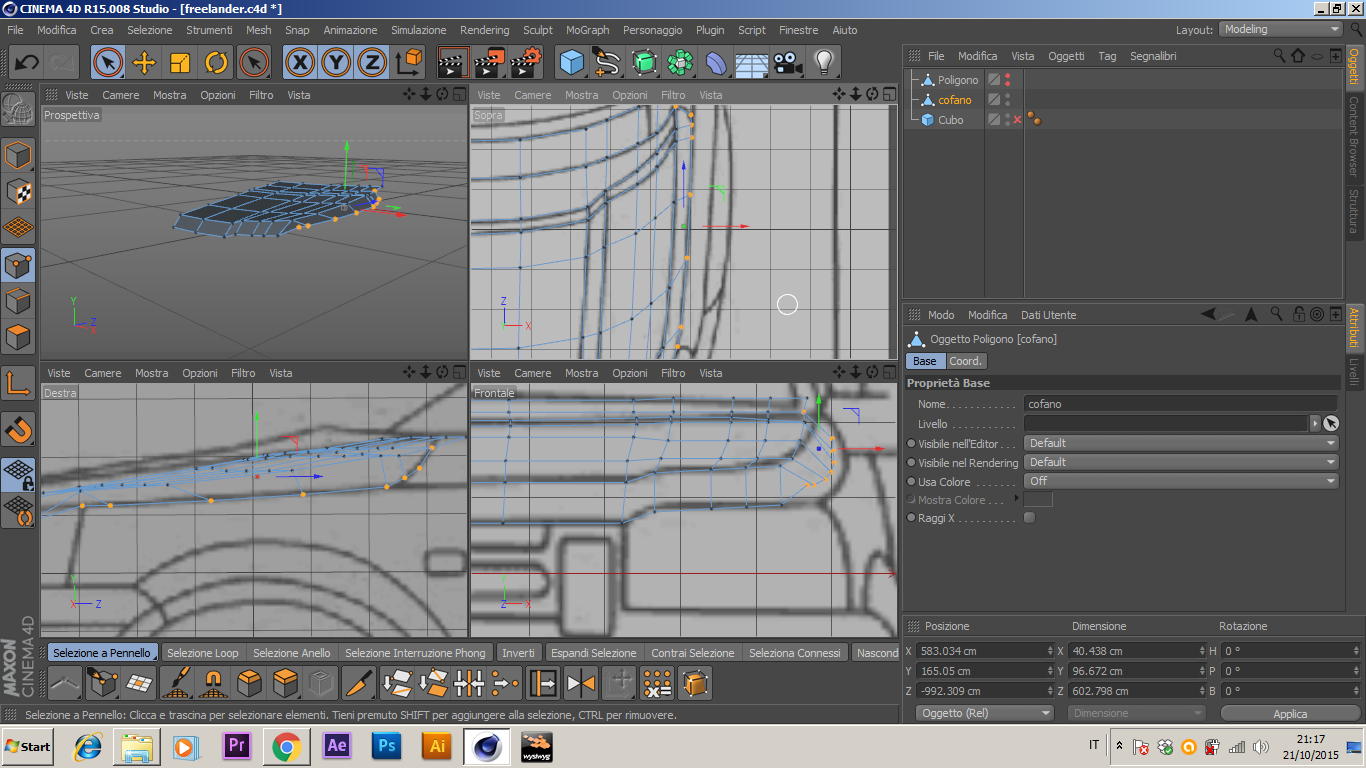Open Visibile nell'Editor dropdown
Screen dimensions: 1366x768
point(1181,443)
